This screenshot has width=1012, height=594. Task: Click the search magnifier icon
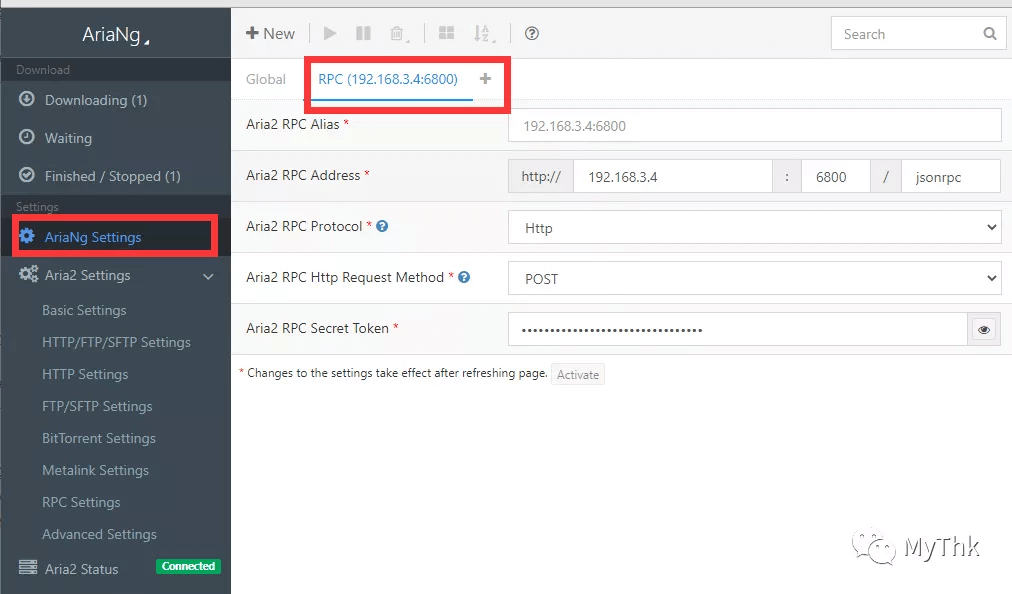click(989, 34)
